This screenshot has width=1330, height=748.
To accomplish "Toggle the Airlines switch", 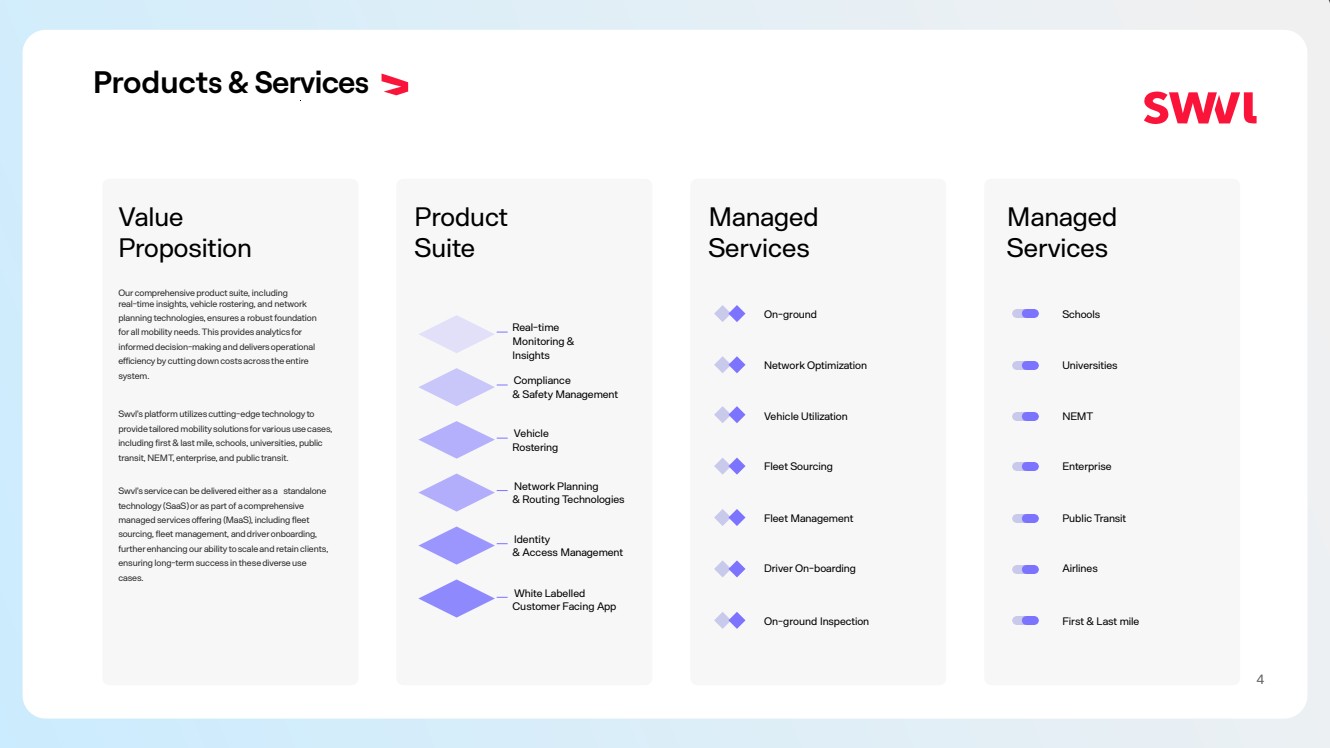I will click(1025, 569).
